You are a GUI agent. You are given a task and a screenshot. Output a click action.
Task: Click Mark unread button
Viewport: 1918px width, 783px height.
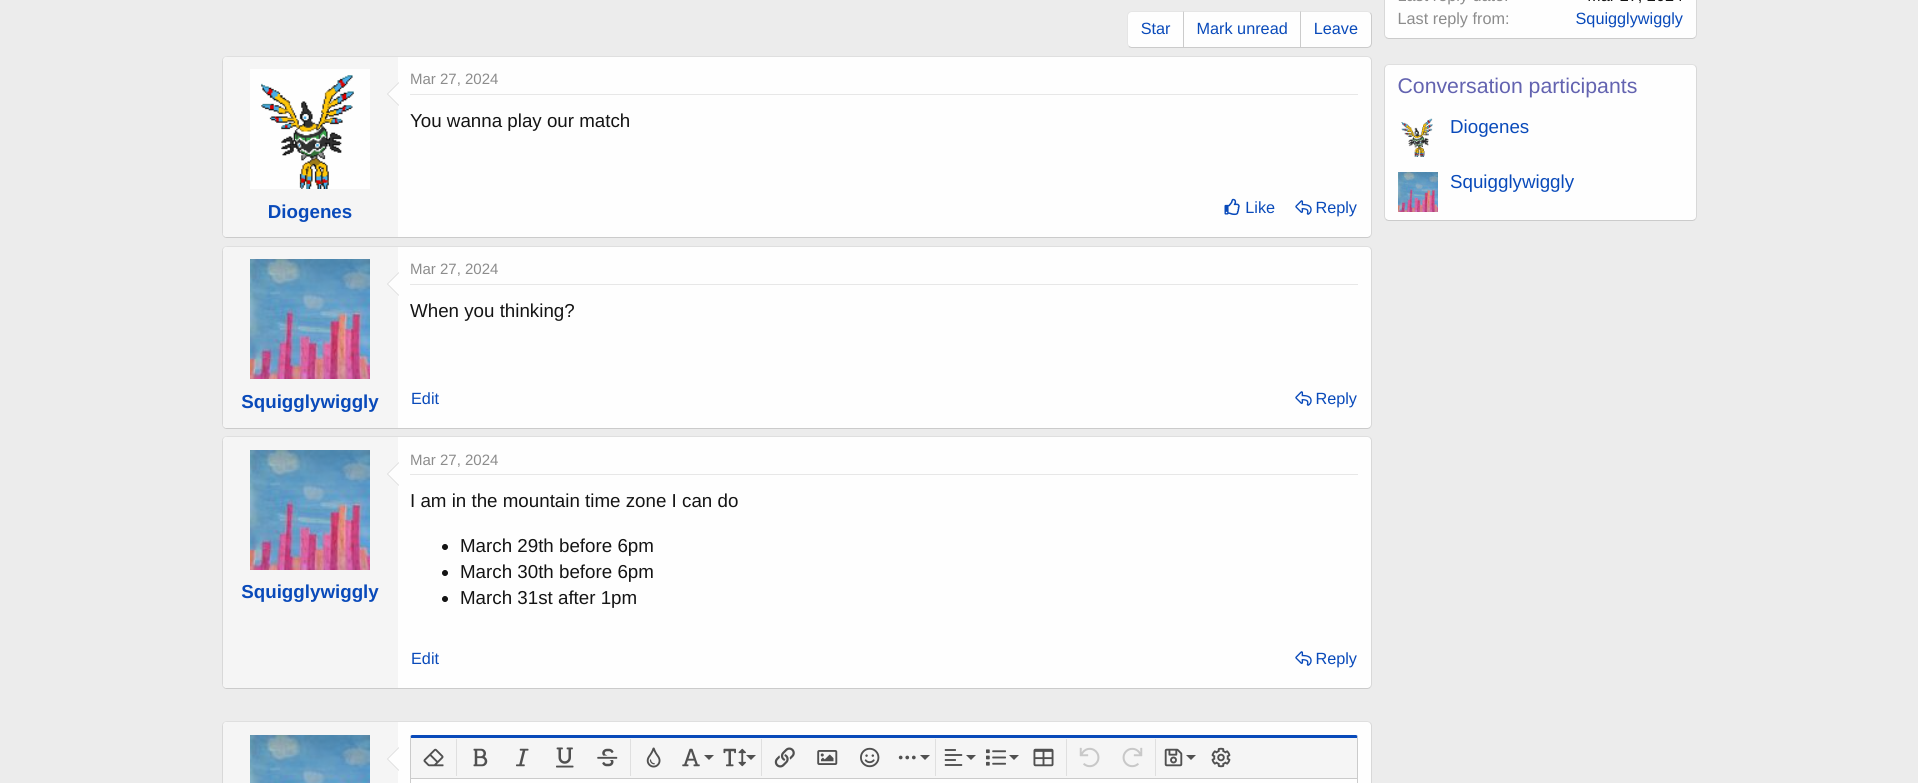pos(1241,29)
